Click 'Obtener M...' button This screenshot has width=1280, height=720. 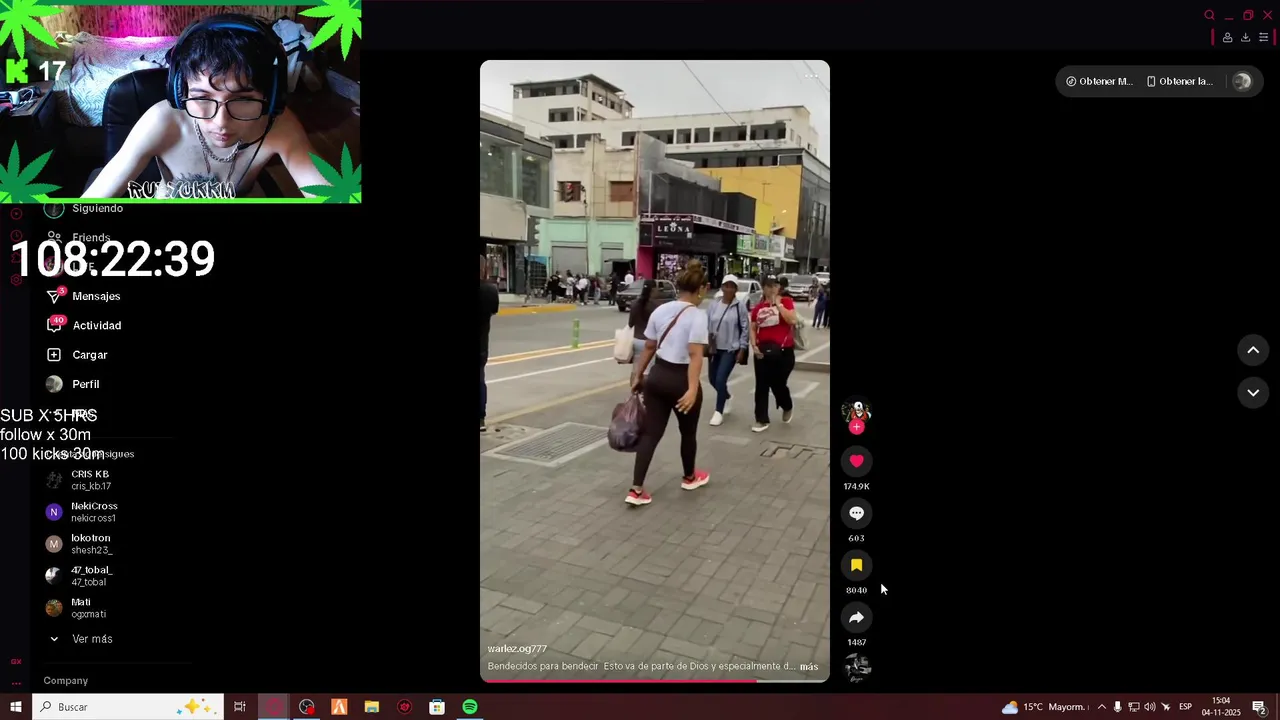click(x=1099, y=82)
